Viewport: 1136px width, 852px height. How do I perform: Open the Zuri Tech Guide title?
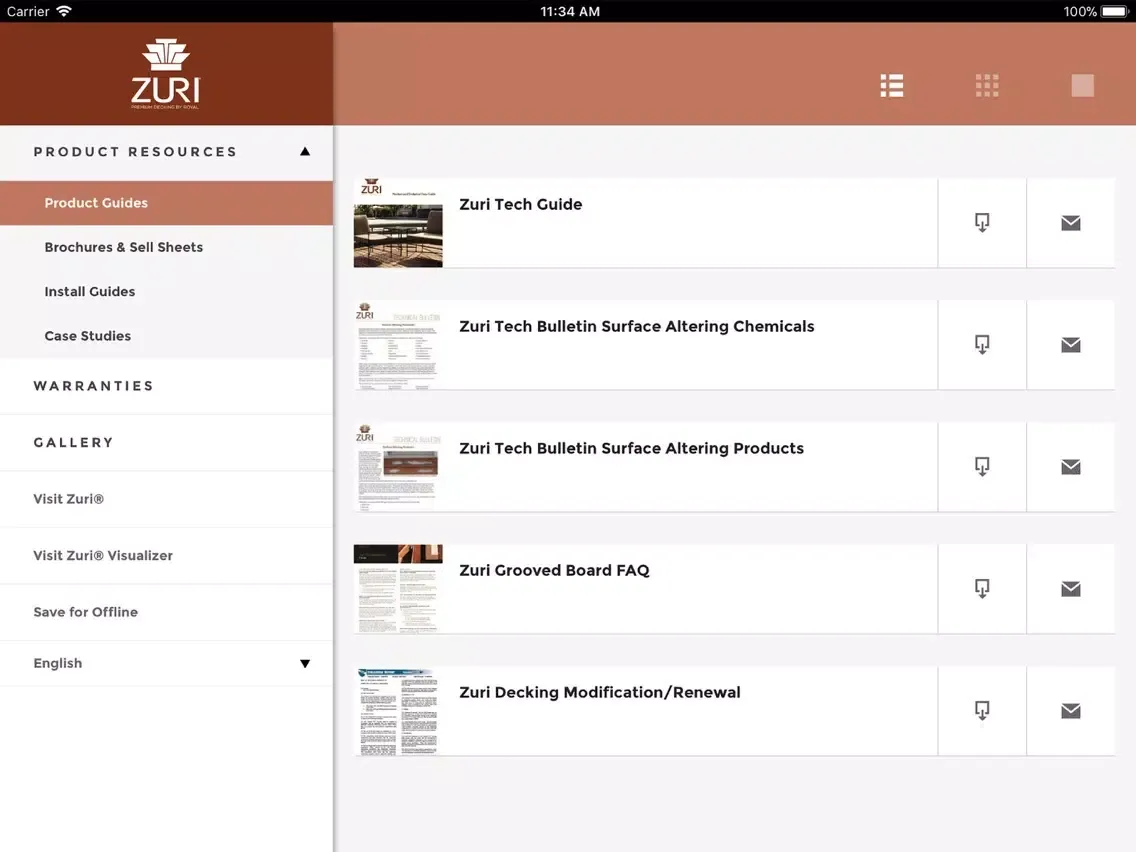[520, 204]
